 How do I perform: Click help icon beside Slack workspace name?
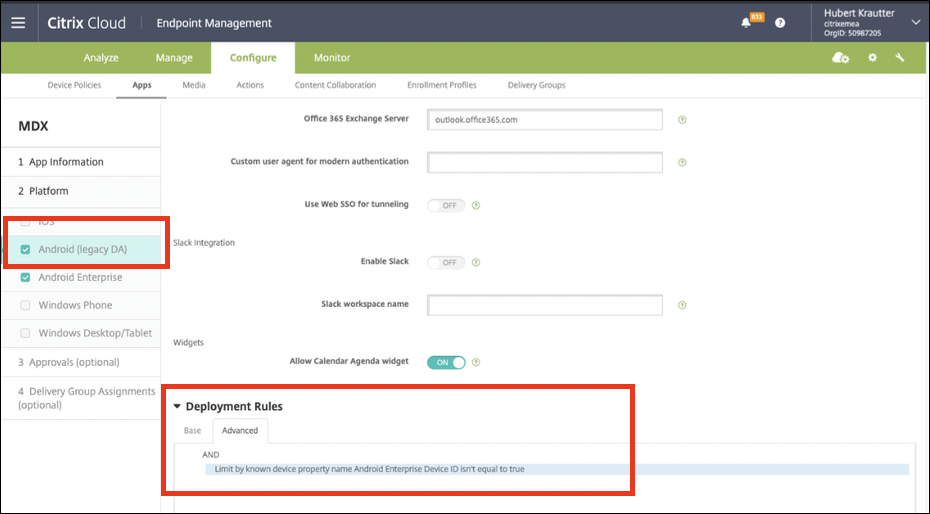pyautogui.click(x=683, y=305)
